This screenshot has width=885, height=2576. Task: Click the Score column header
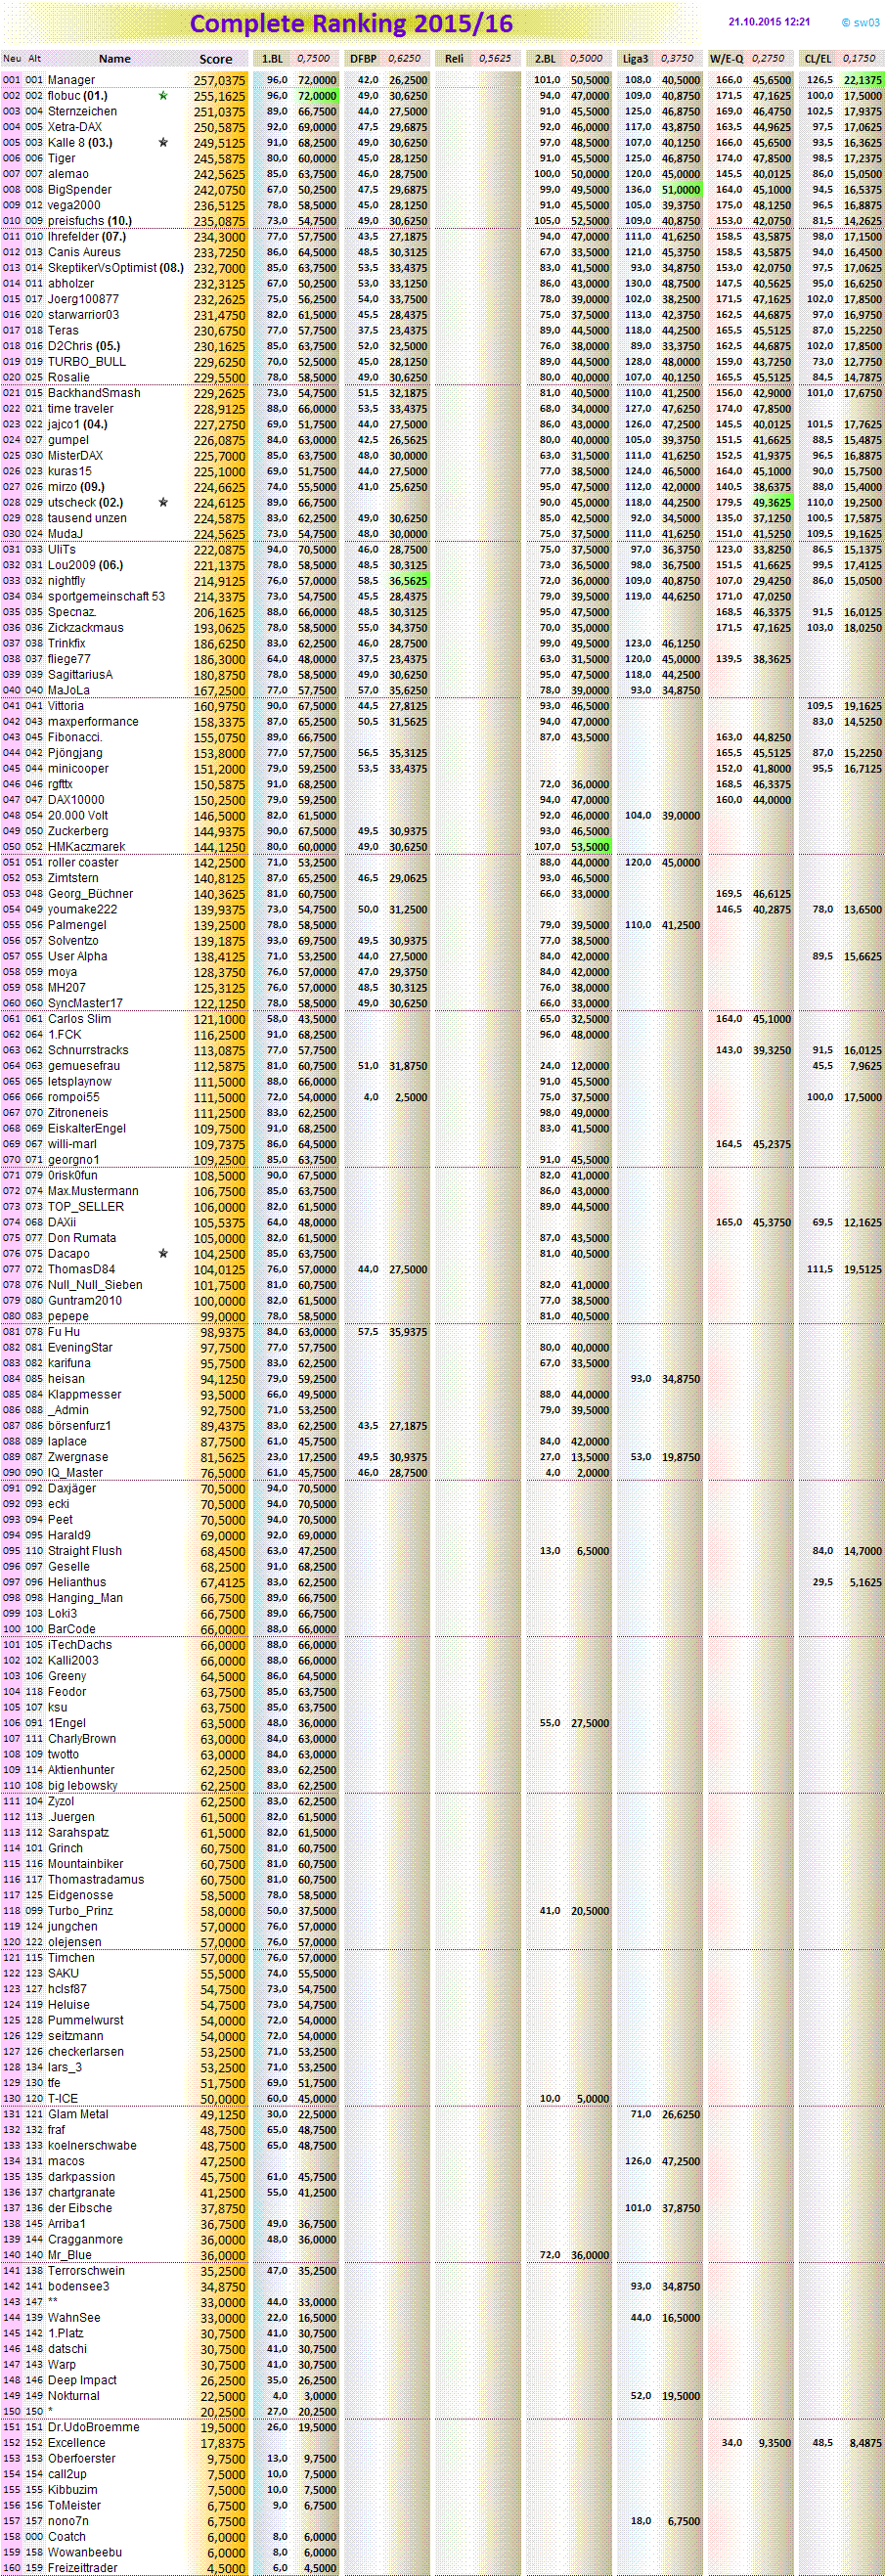216,60
